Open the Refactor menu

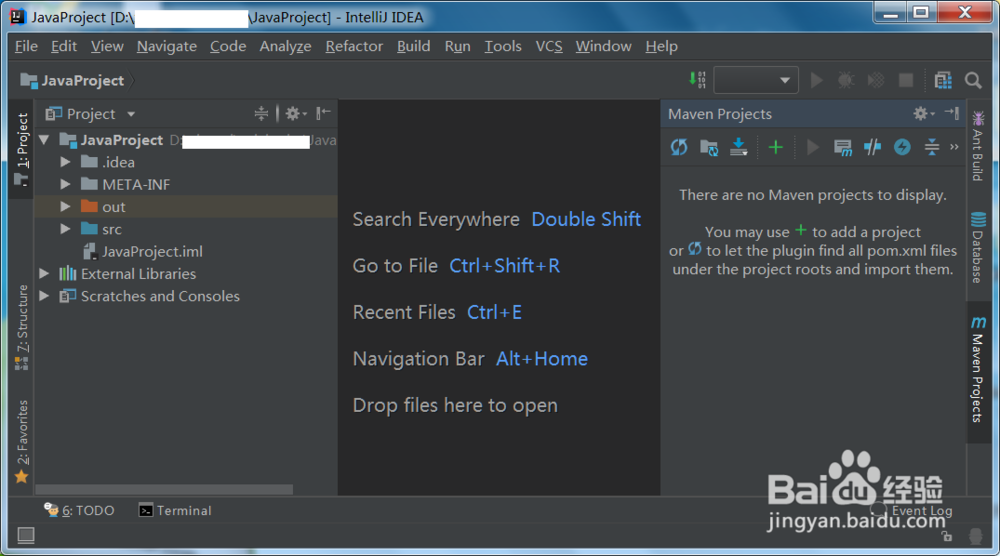click(x=354, y=46)
